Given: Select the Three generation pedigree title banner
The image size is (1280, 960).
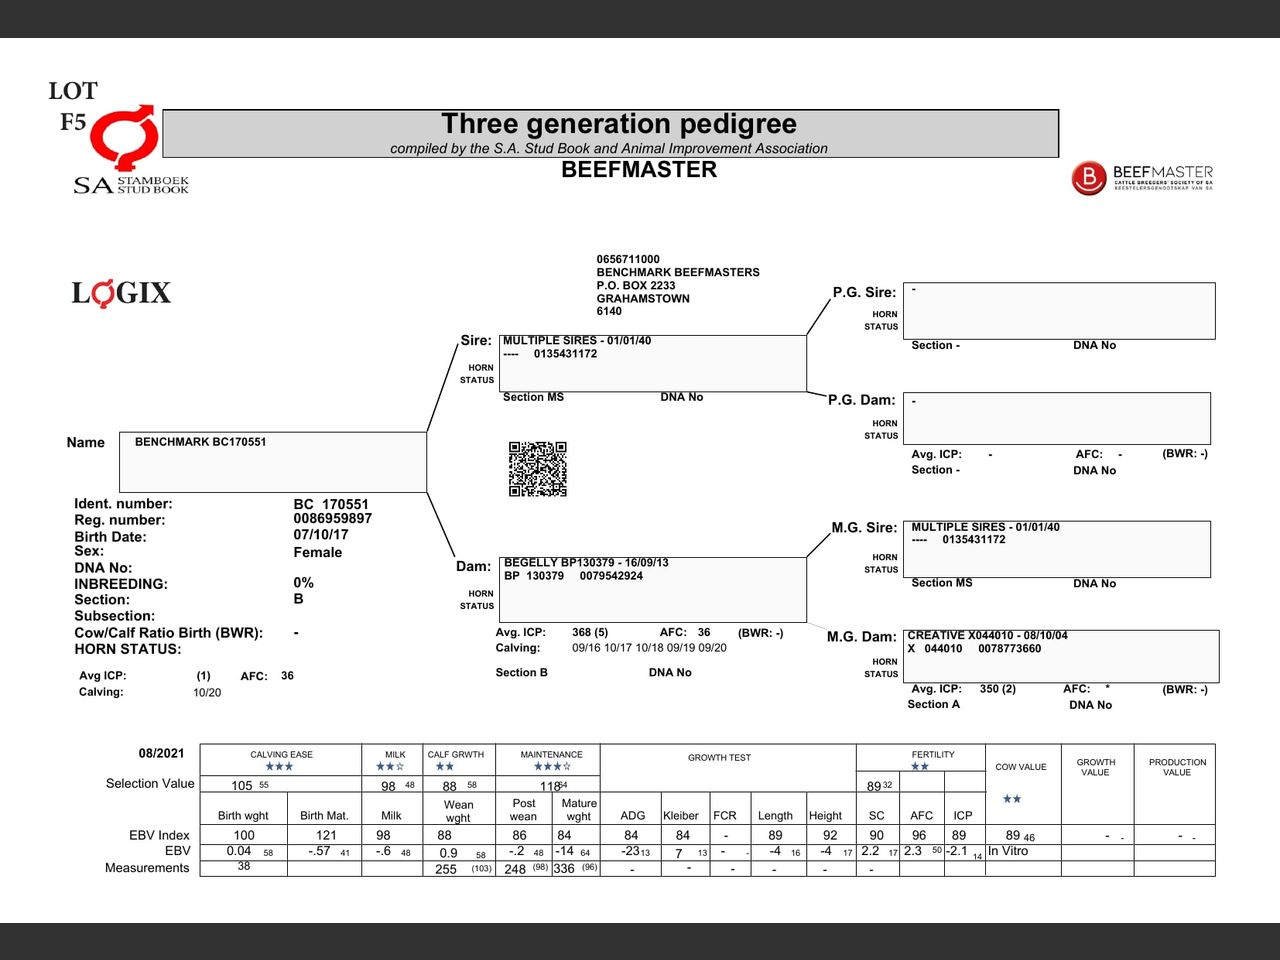Looking at the screenshot, I should coord(610,133).
